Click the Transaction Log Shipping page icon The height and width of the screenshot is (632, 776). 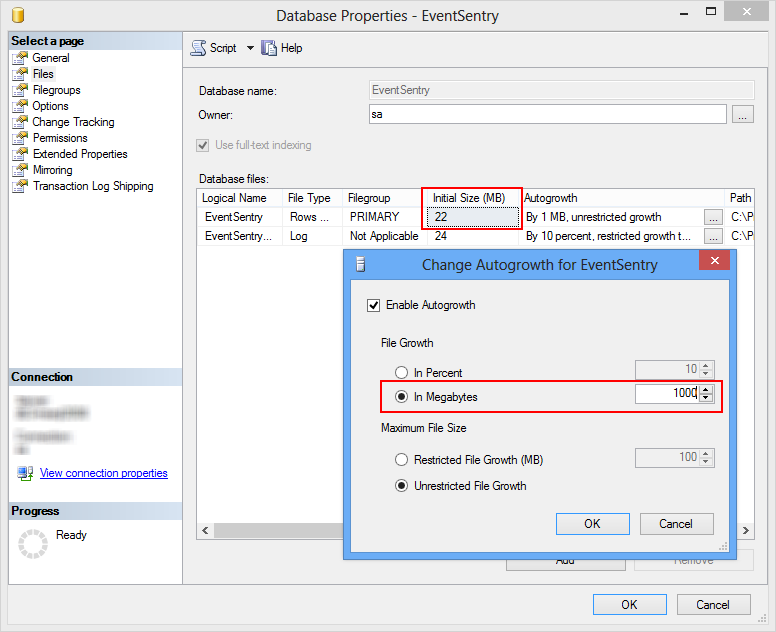[x=20, y=186]
